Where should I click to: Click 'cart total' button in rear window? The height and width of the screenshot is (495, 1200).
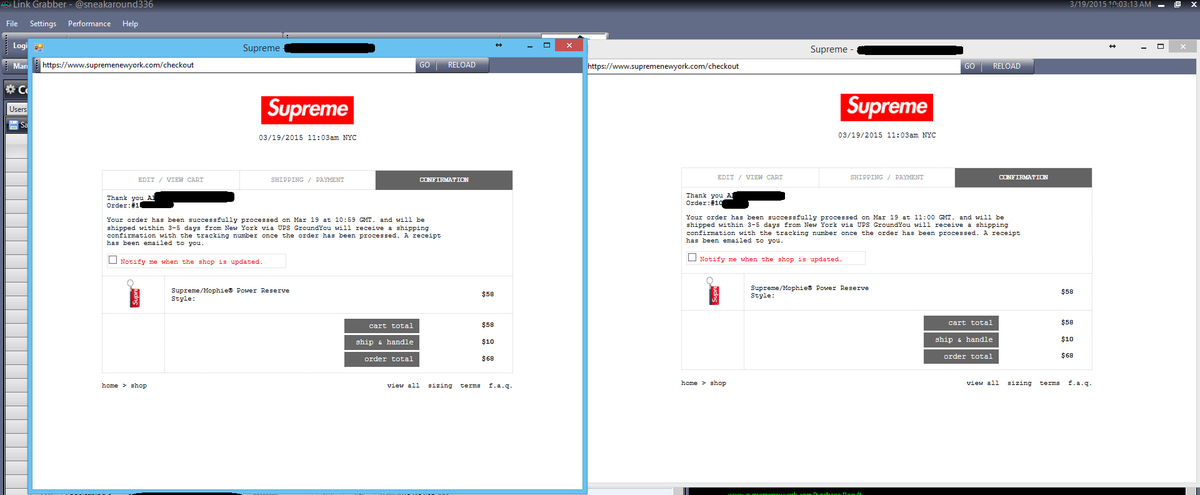pos(960,322)
